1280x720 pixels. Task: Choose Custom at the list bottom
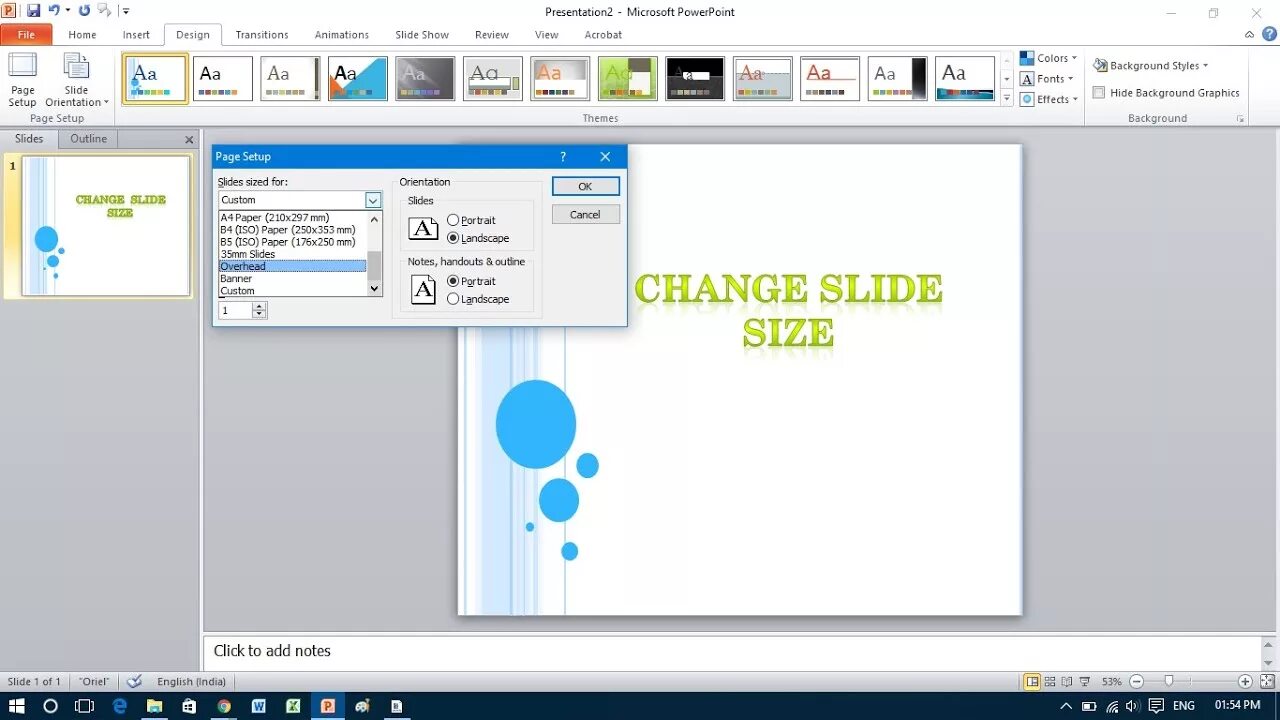pos(293,291)
